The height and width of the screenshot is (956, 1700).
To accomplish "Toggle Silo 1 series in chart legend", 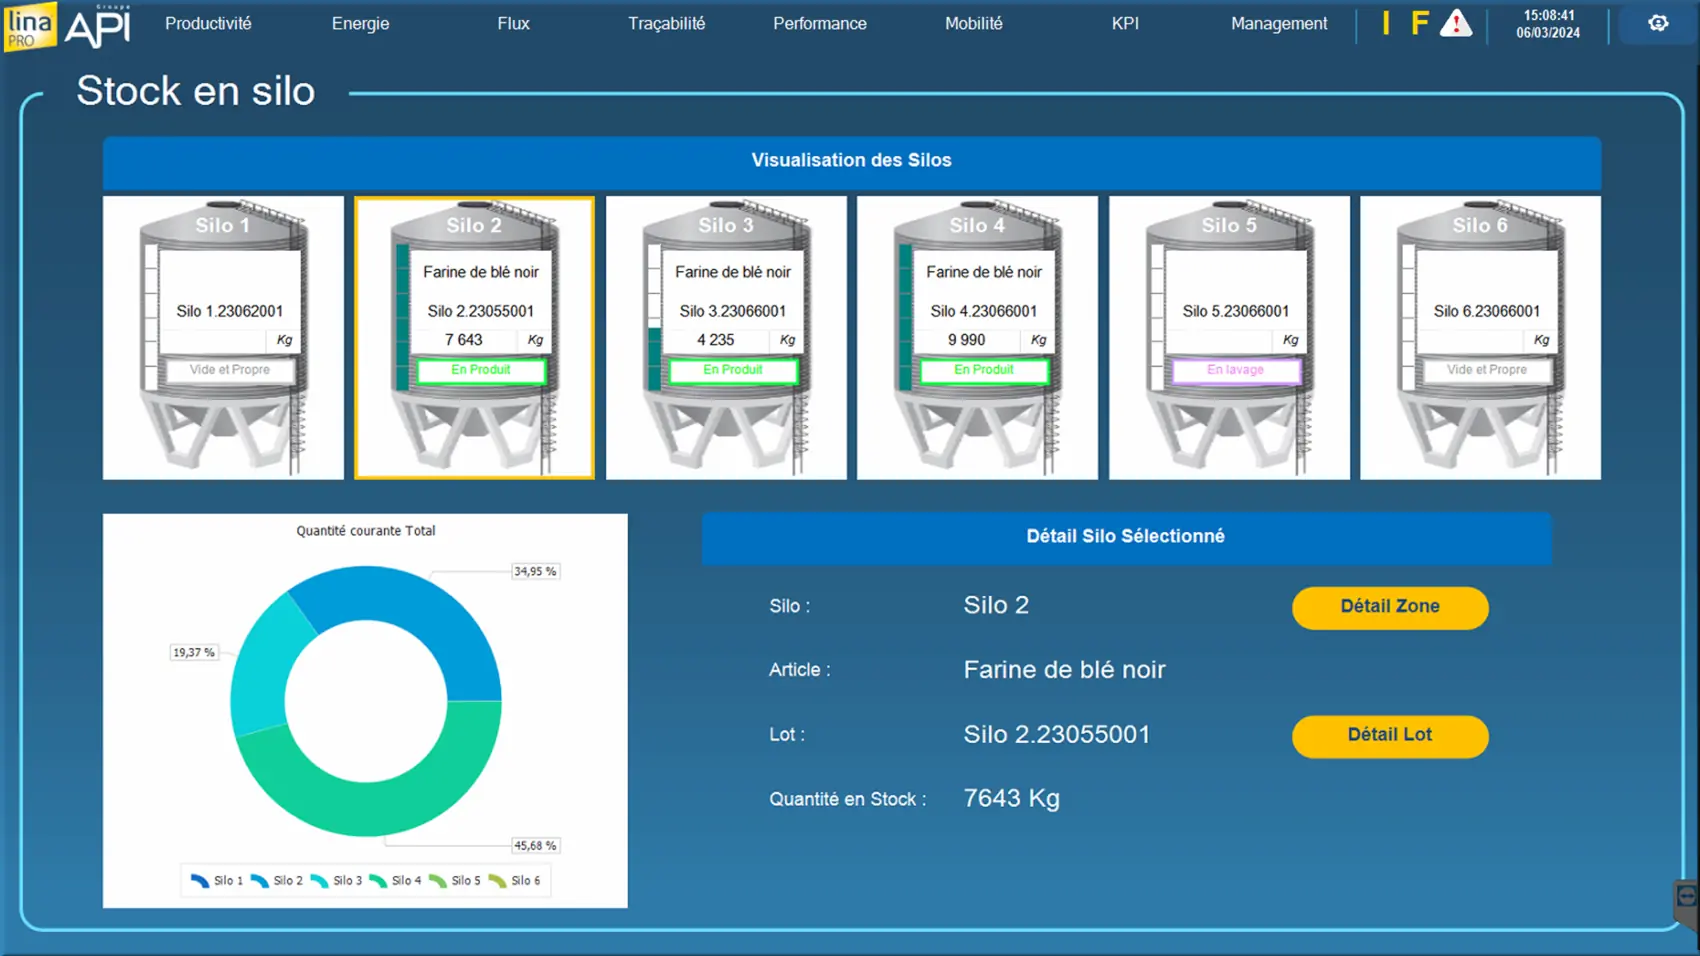I will (x=217, y=881).
